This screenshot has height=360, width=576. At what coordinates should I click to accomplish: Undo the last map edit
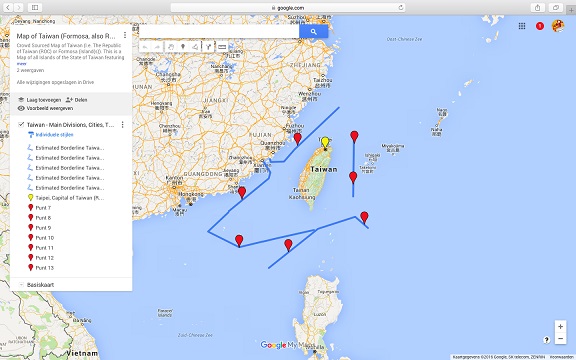(145, 47)
